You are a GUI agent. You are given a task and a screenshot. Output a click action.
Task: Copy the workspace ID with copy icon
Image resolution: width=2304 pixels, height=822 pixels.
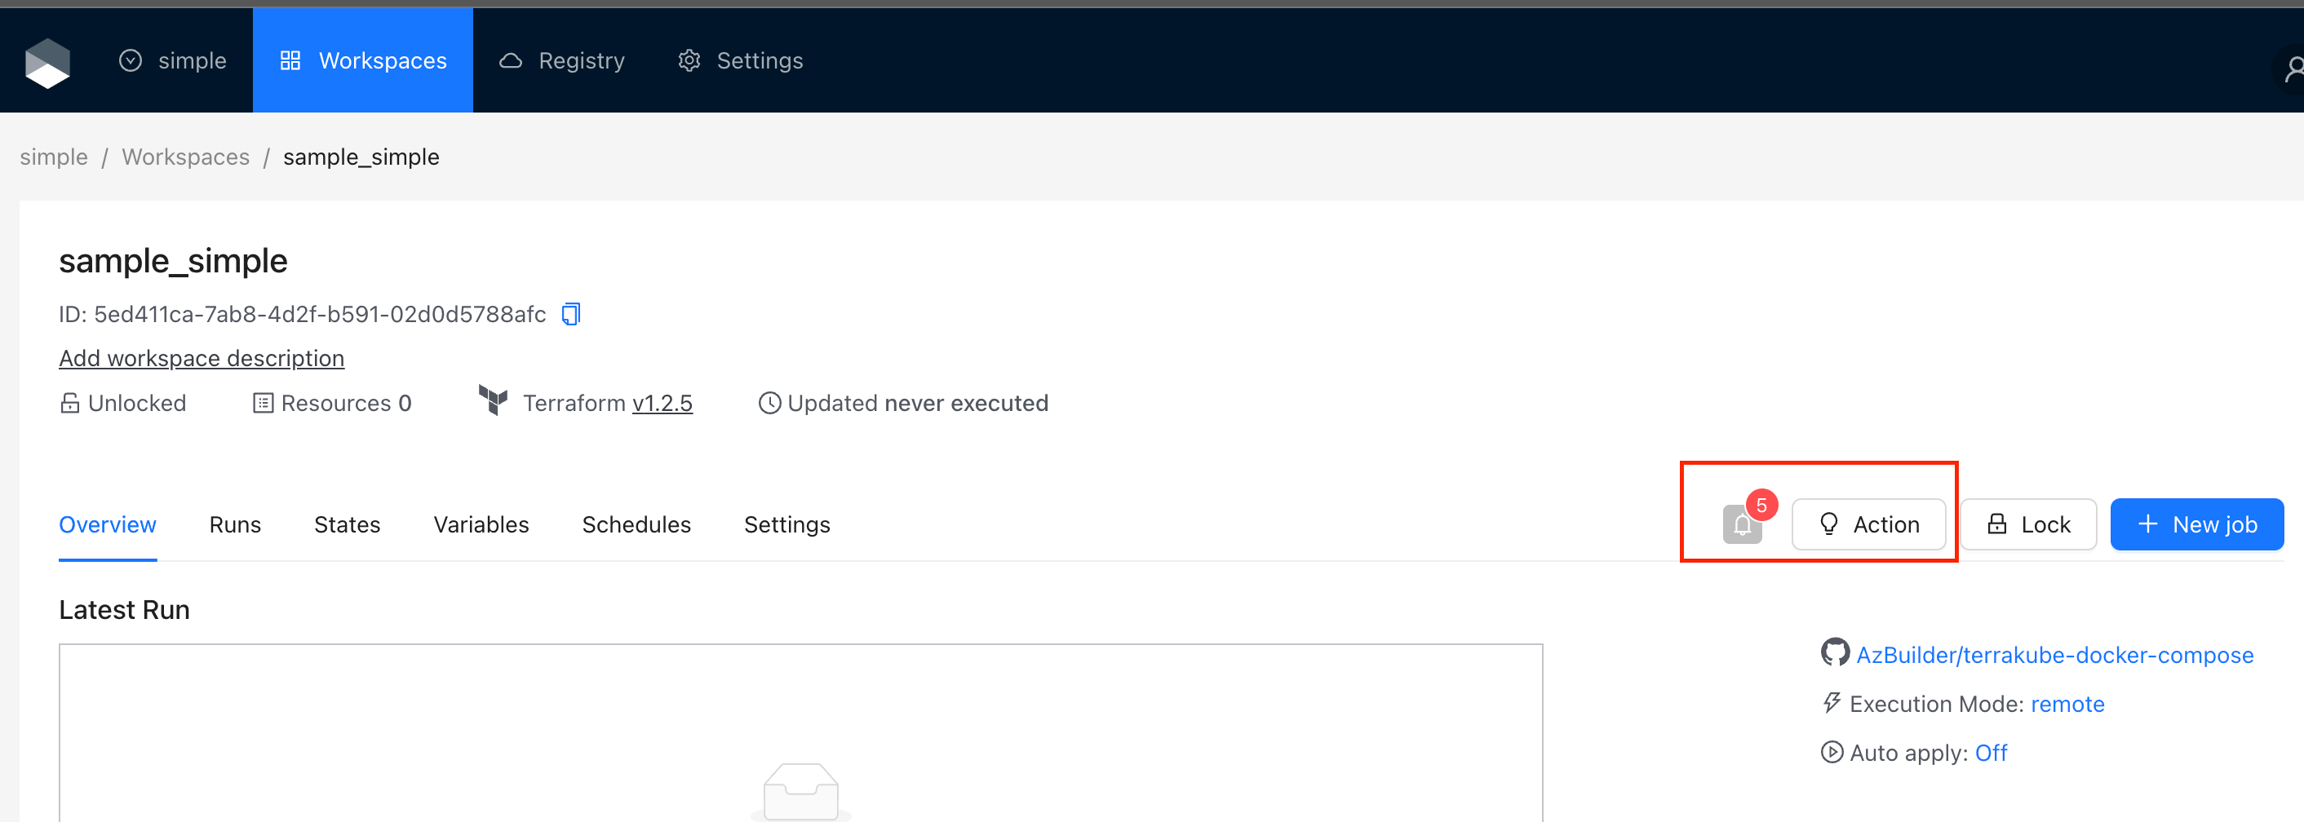(x=571, y=314)
